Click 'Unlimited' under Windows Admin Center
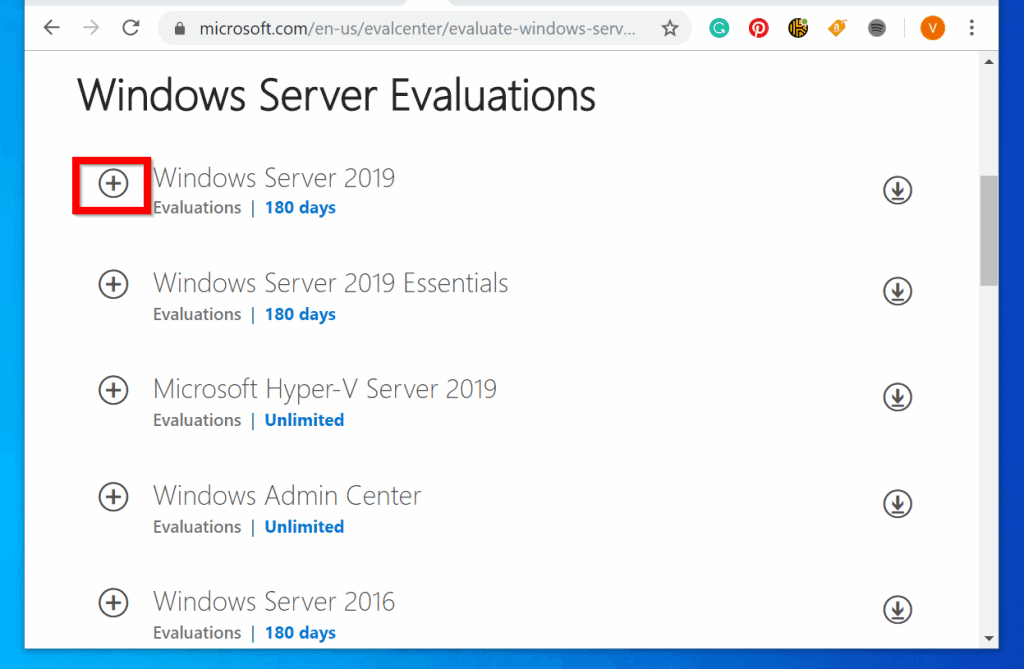 coord(304,526)
